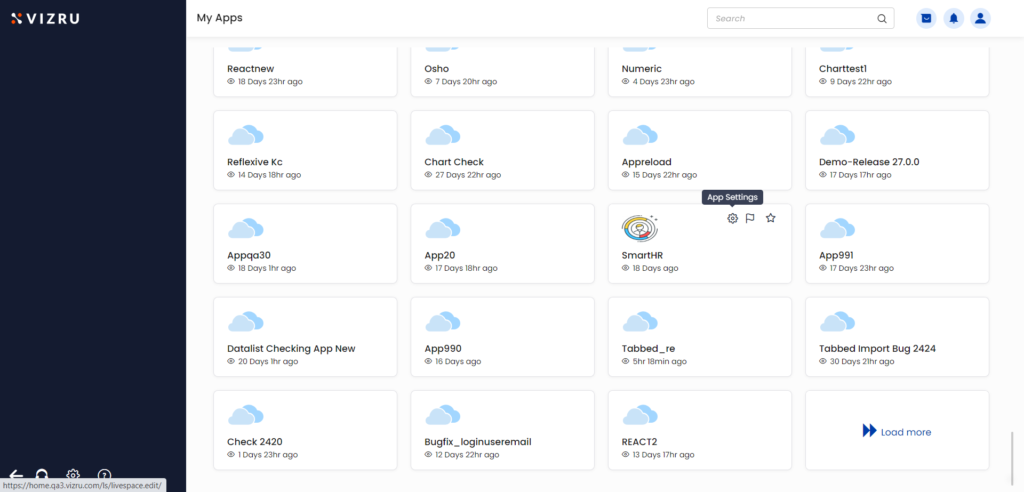Open Datalist Checking App New card

point(305,336)
